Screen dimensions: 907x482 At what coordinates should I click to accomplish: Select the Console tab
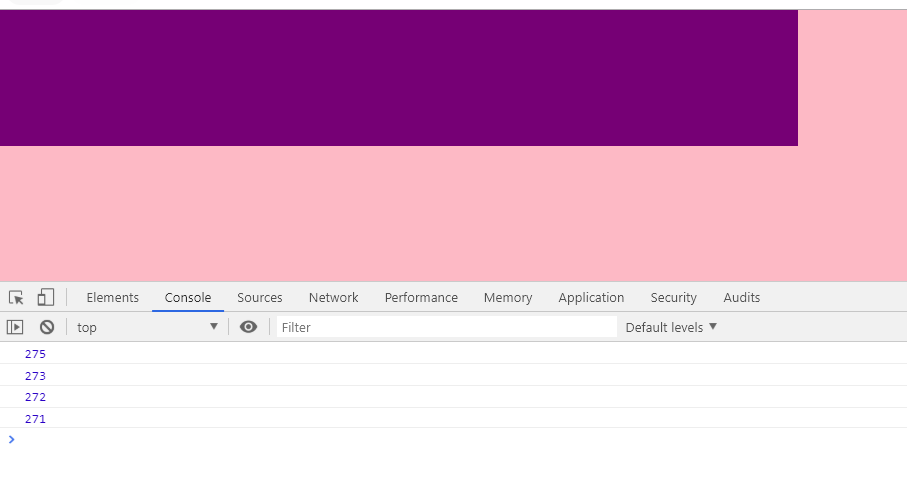pos(188,297)
